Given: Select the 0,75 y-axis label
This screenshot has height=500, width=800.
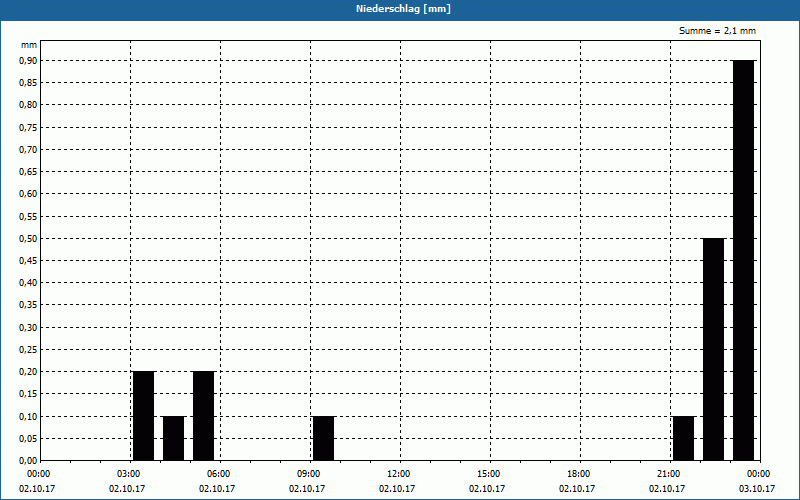Looking at the screenshot, I should point(28,128).
